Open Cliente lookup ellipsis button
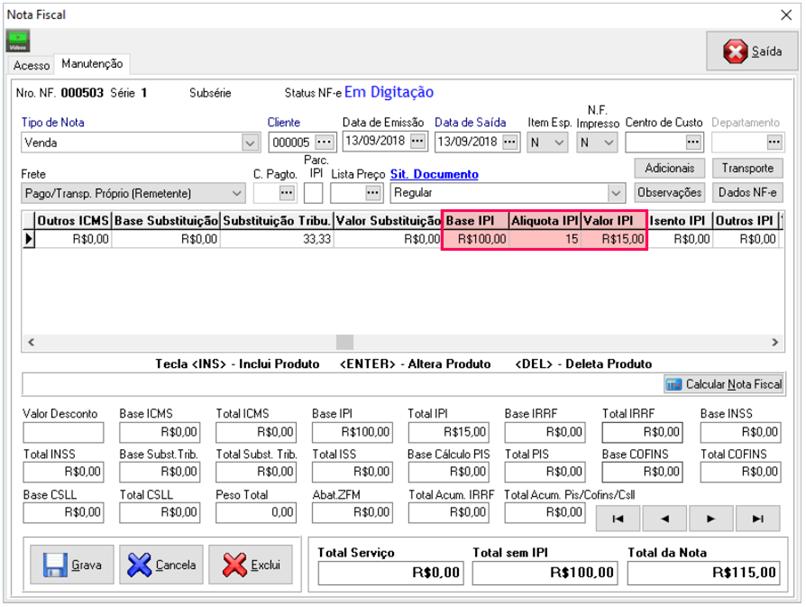 324,142
